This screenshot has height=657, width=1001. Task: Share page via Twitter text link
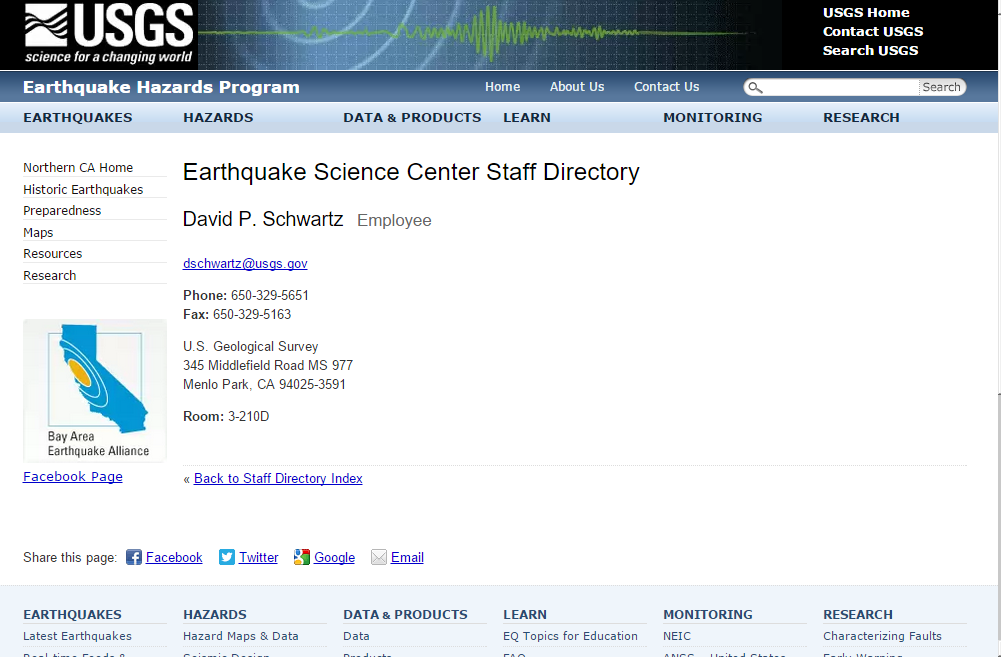[x=259, y=557]
